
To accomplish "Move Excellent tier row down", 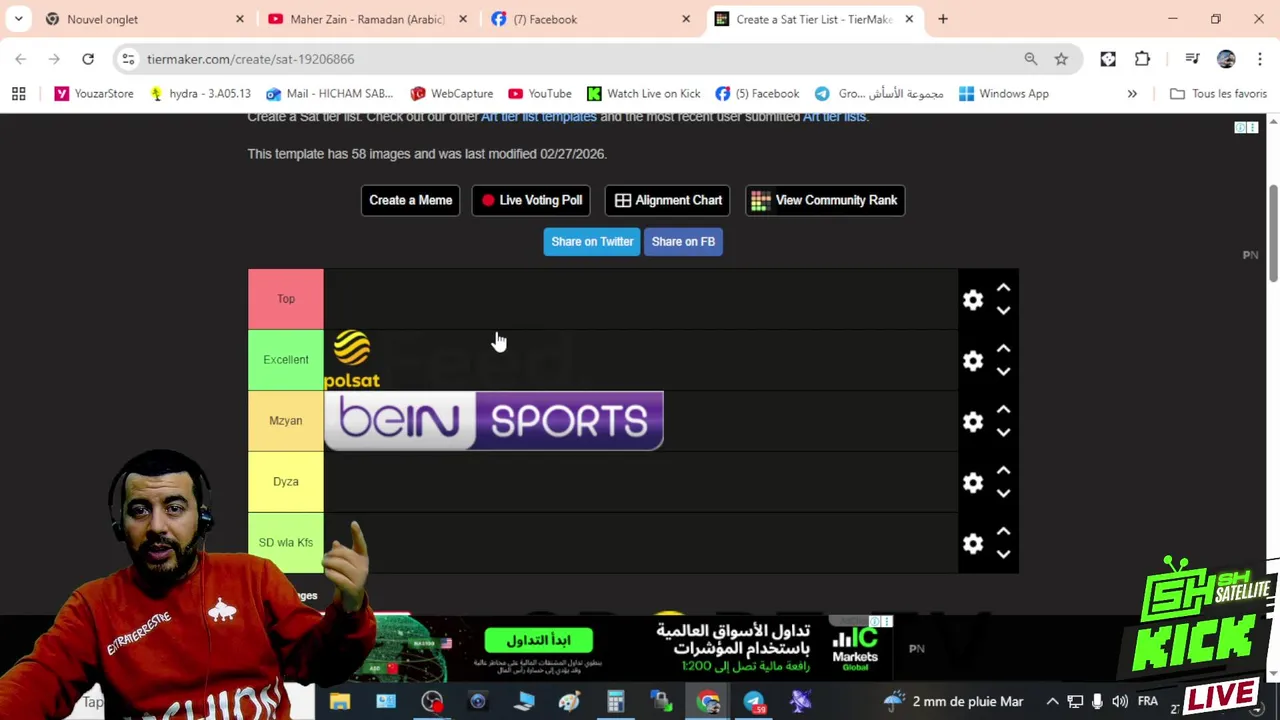I will [1003, 372].
